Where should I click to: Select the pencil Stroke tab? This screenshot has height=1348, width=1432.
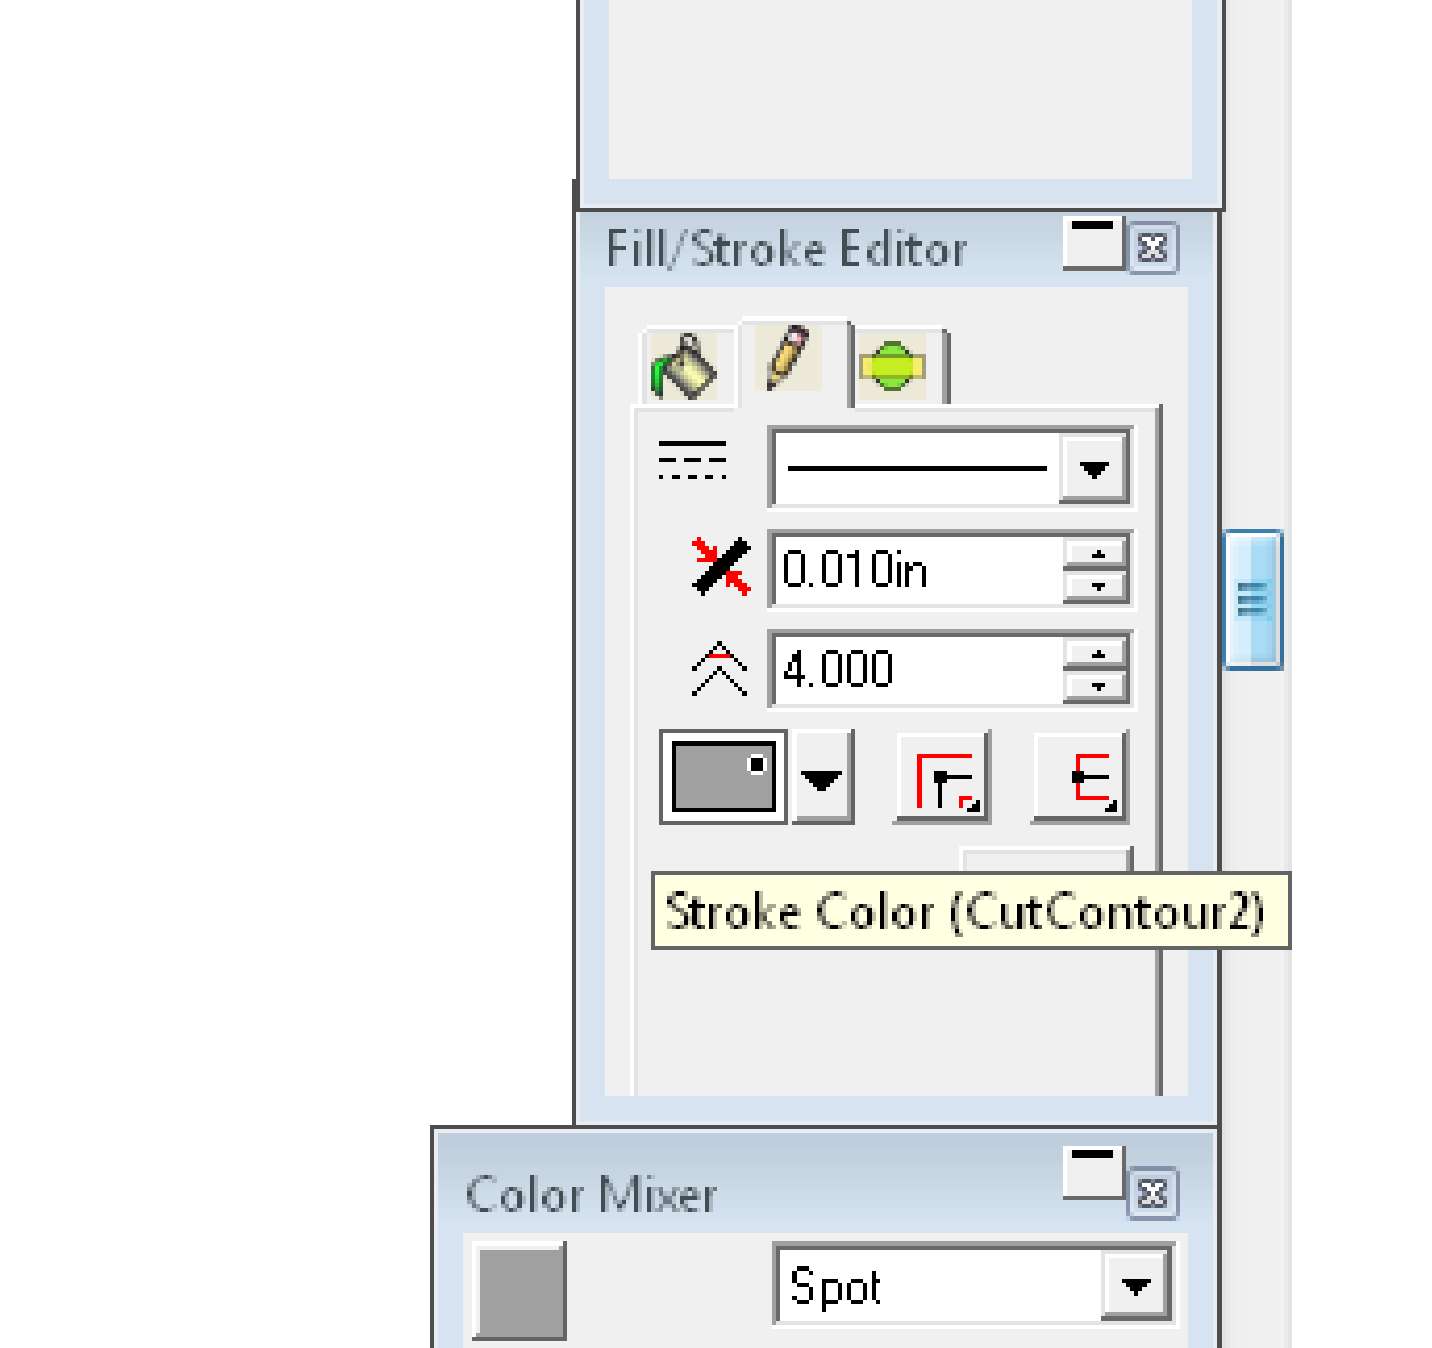click(x=793, y=361)
